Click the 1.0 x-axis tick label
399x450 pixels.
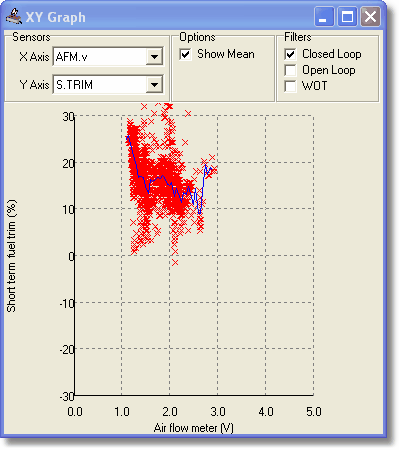click(122, 412)
